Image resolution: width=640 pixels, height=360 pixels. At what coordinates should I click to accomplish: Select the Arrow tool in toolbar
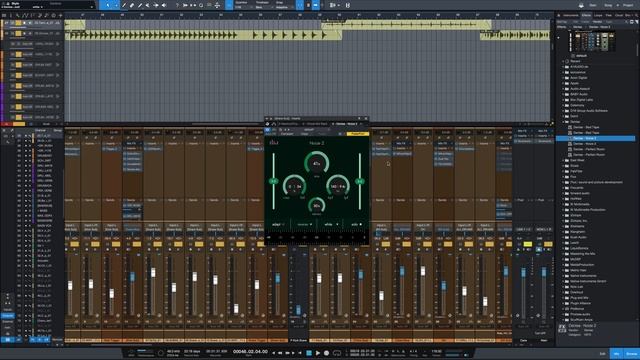tap(108, 5)
